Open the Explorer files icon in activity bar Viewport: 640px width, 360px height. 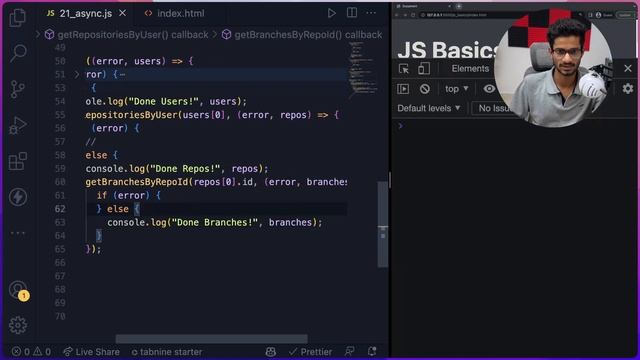[x=18, y=18]
